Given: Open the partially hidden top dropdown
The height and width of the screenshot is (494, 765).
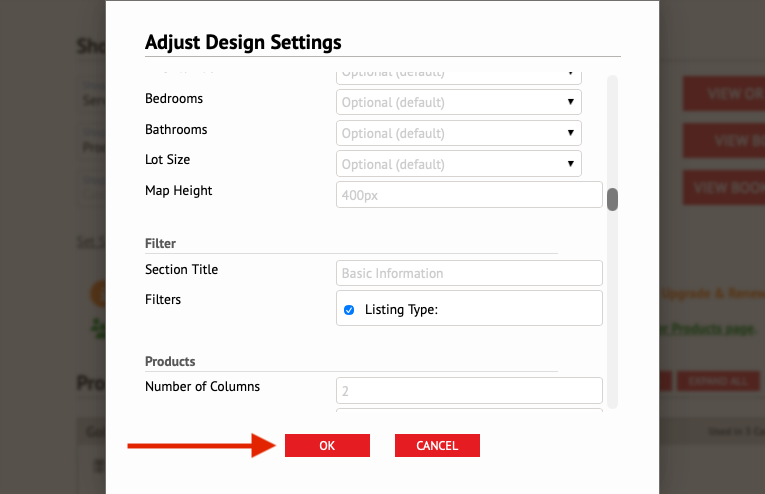Looking at the screenshot, I should [459, 77].
